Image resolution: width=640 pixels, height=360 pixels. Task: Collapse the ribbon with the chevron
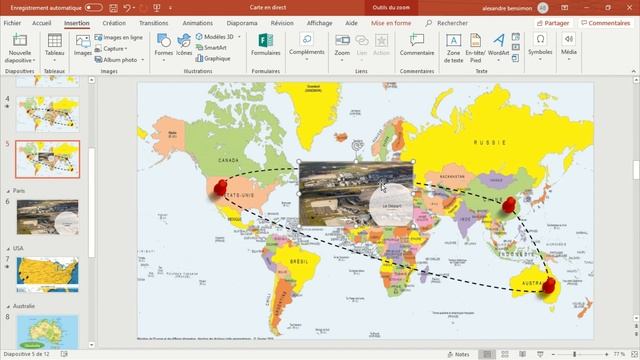point(634,71)
